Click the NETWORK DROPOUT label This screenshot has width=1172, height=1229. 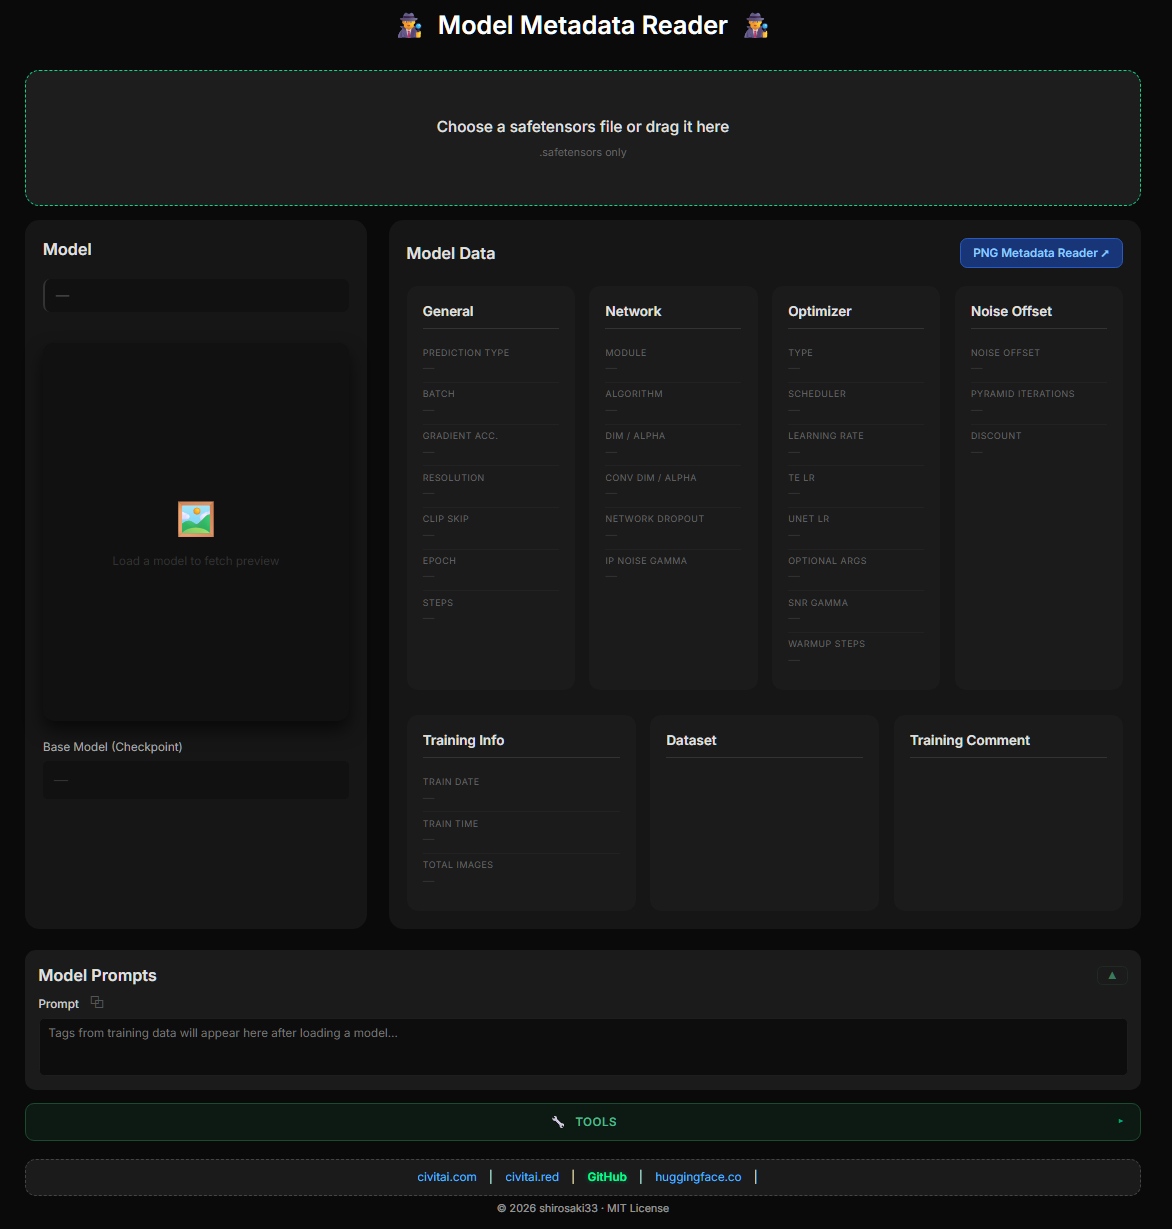[655, 519]
